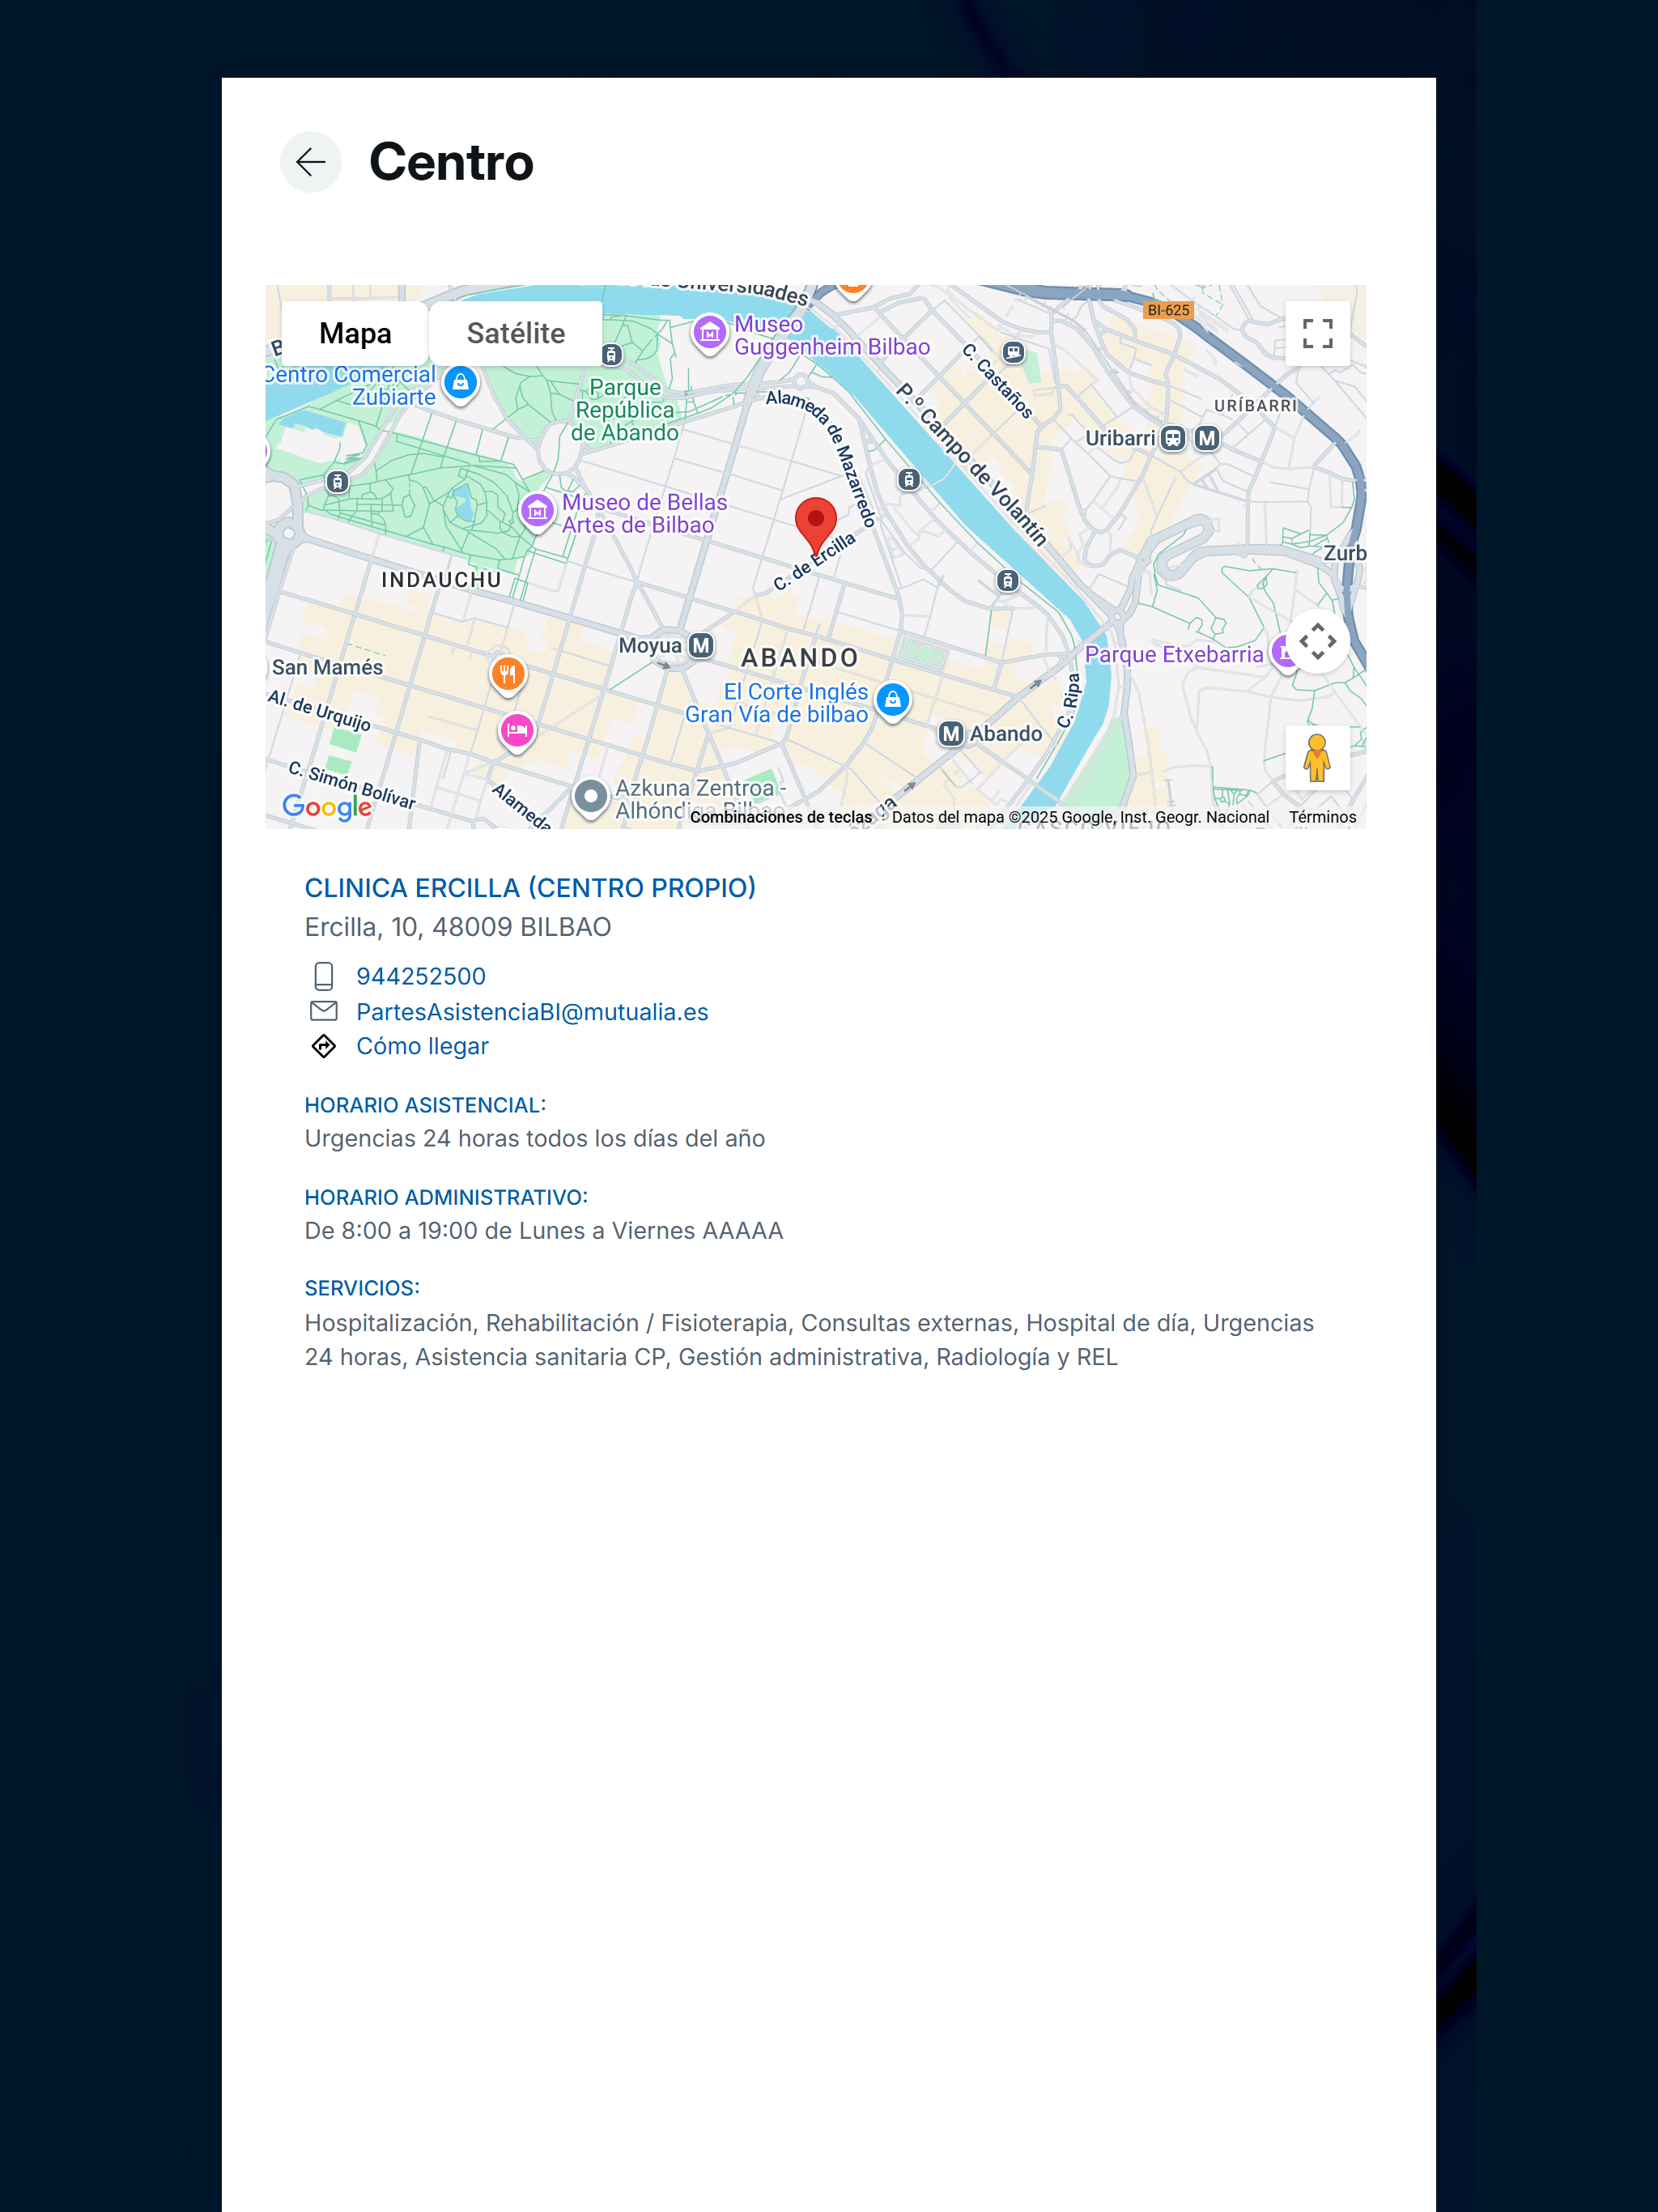Click the tram stop icon near Parque República de Abando
The height and width of the screenshot is (2212, 1658).
coord(612,355)
